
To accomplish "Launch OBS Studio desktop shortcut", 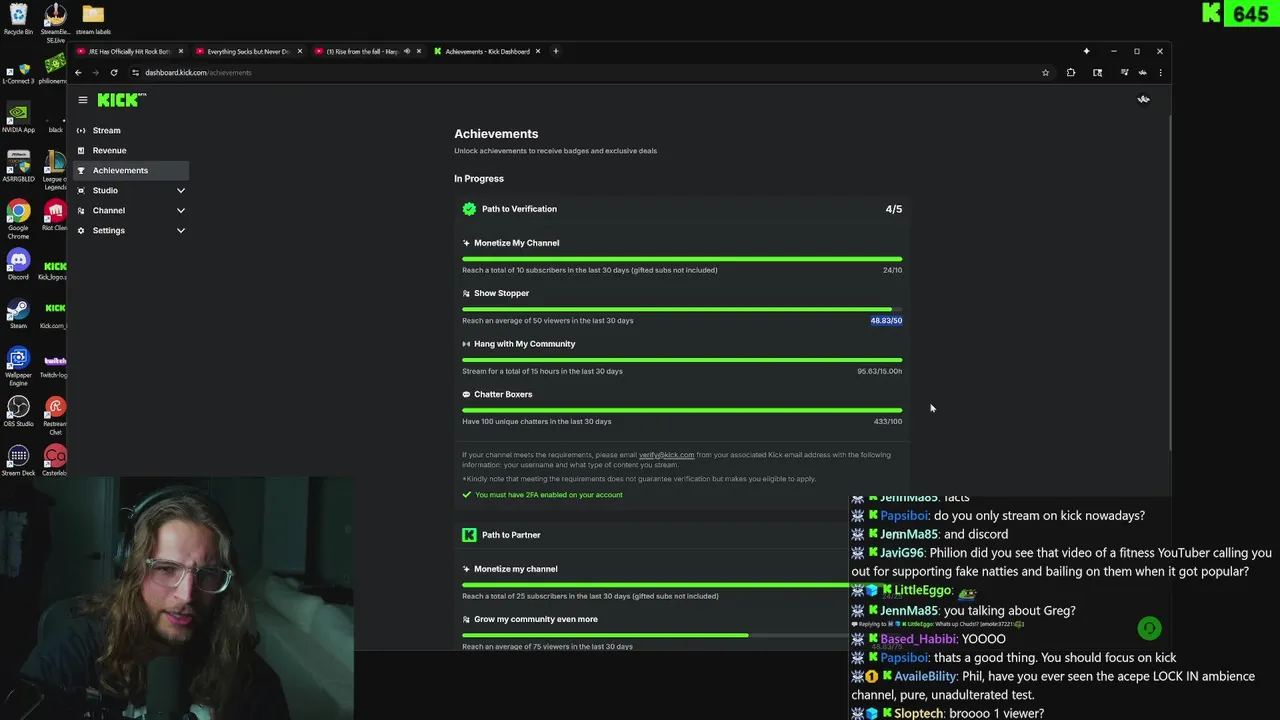I will [18, 411].
